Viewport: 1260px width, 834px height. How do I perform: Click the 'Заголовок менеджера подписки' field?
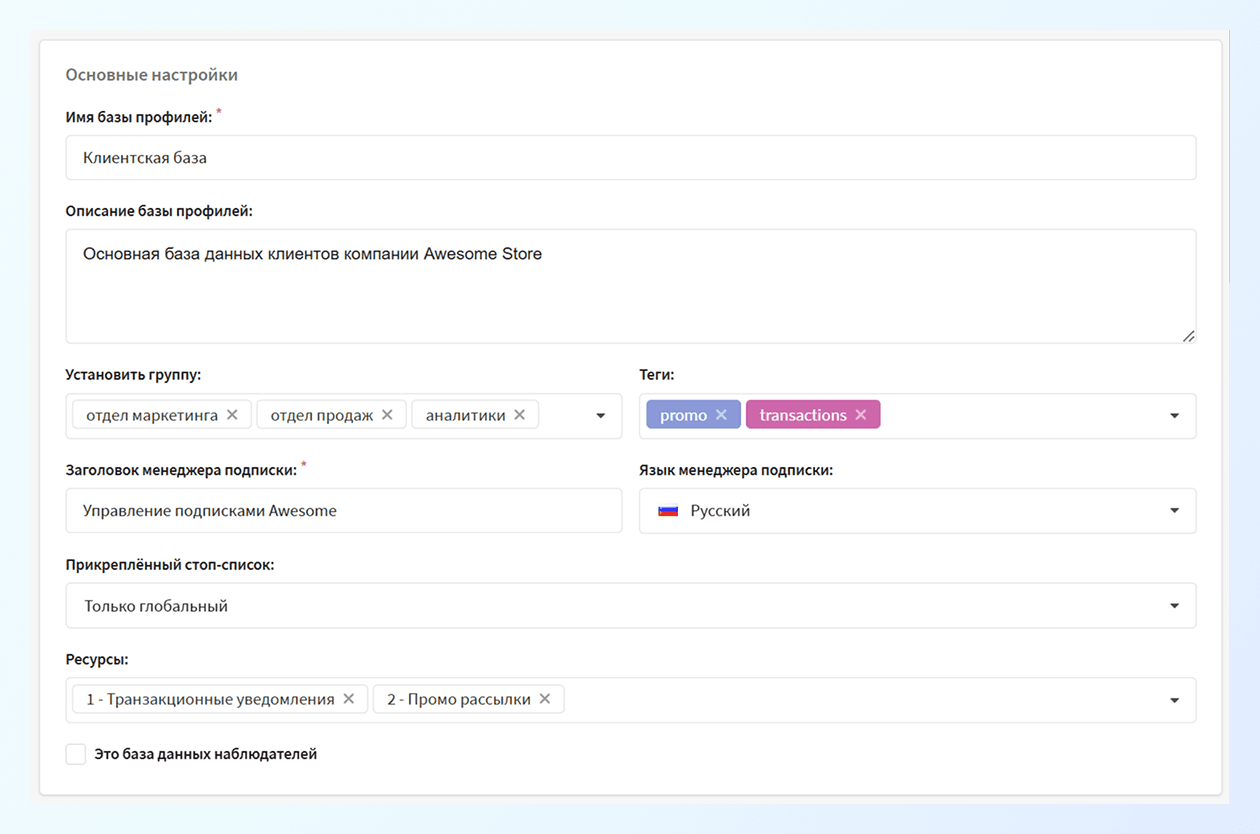(343, 511)
